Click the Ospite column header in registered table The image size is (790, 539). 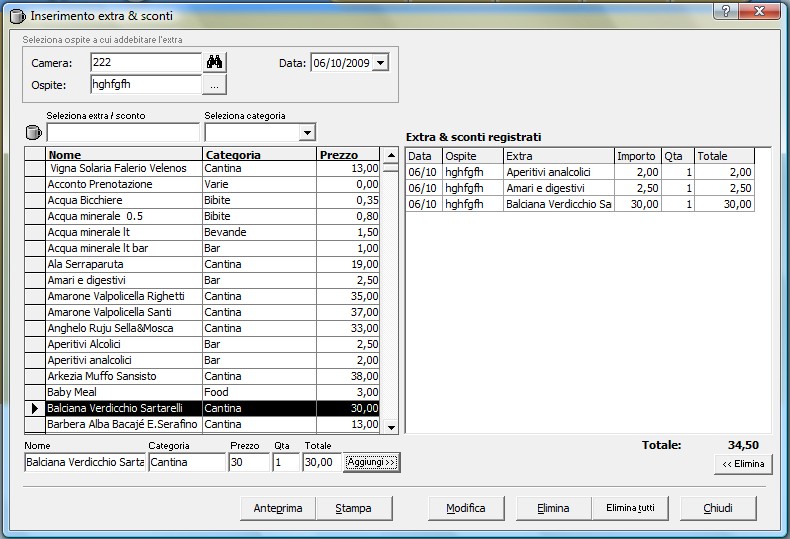(x=473, y=156)
